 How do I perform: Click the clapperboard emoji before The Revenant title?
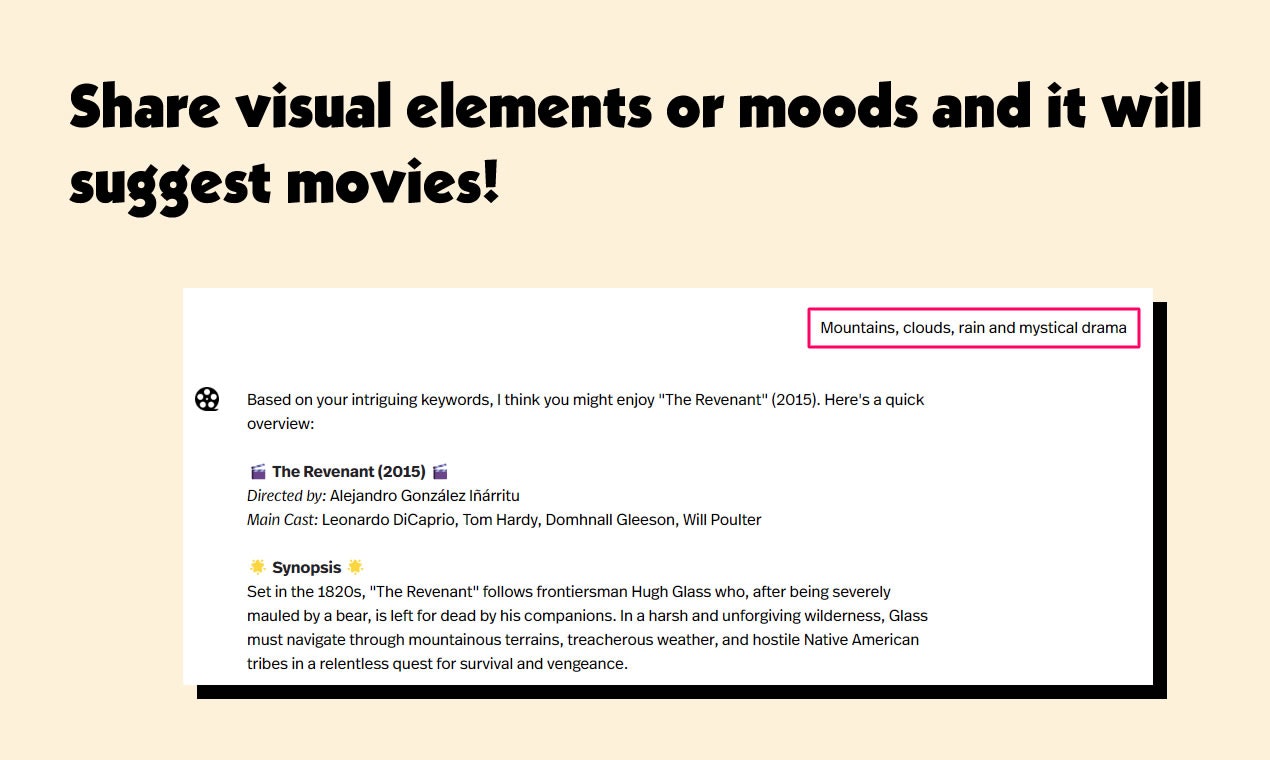[257, 471]
